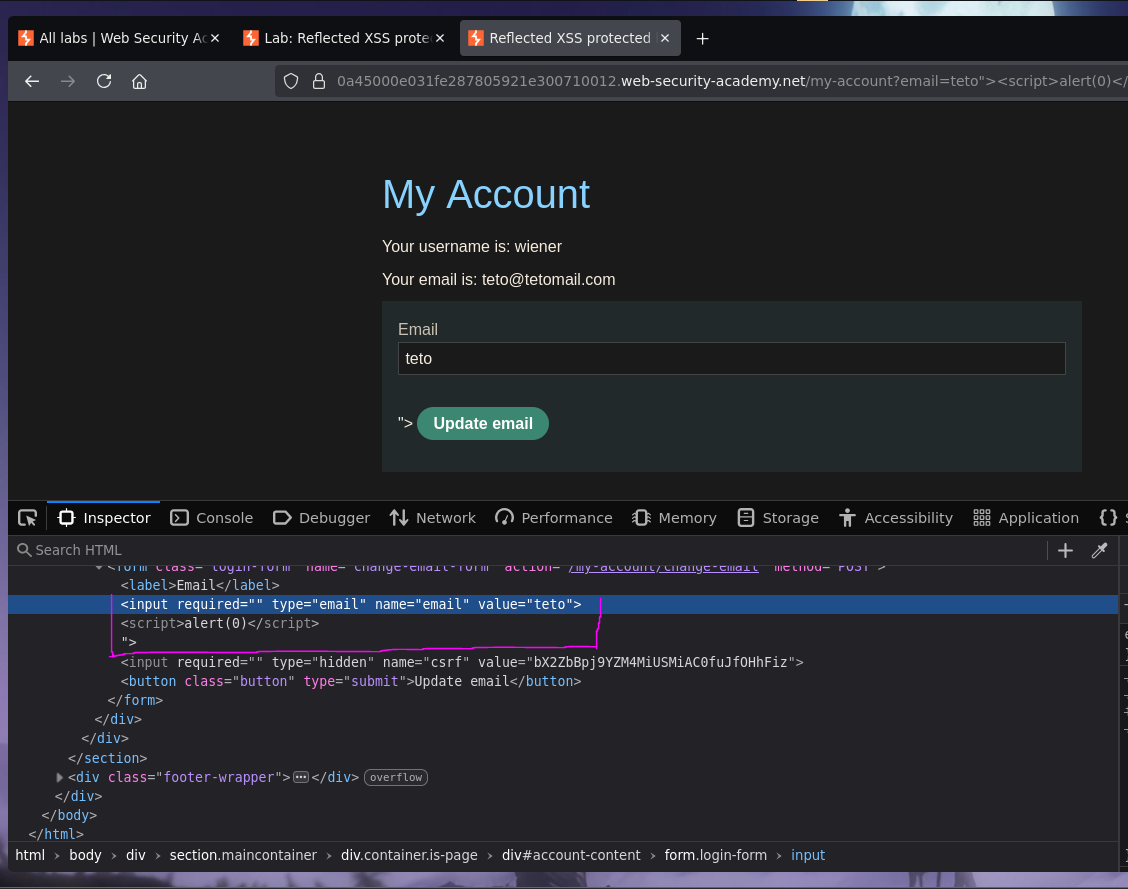Go back to the previous page
The width and height of the screenshot is (1128, 889).
[32, 81]
